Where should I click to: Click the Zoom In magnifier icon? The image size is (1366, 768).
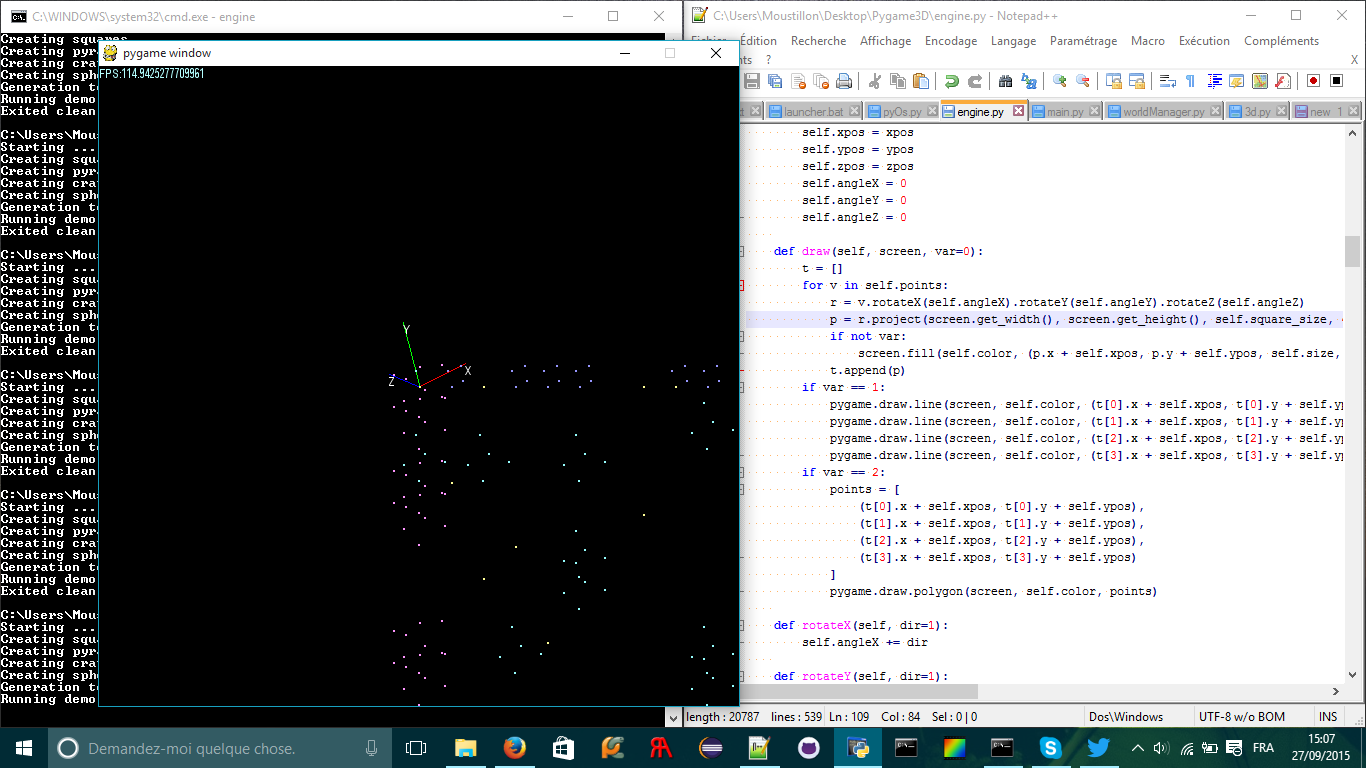pyautogui.click(x=1059, y=81)
